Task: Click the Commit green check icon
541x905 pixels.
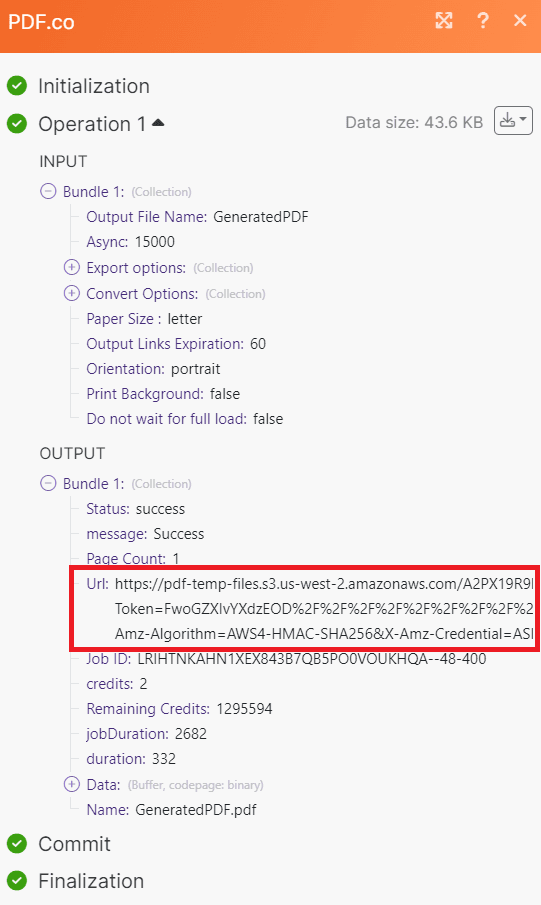Action: click(x=17, y=844)
